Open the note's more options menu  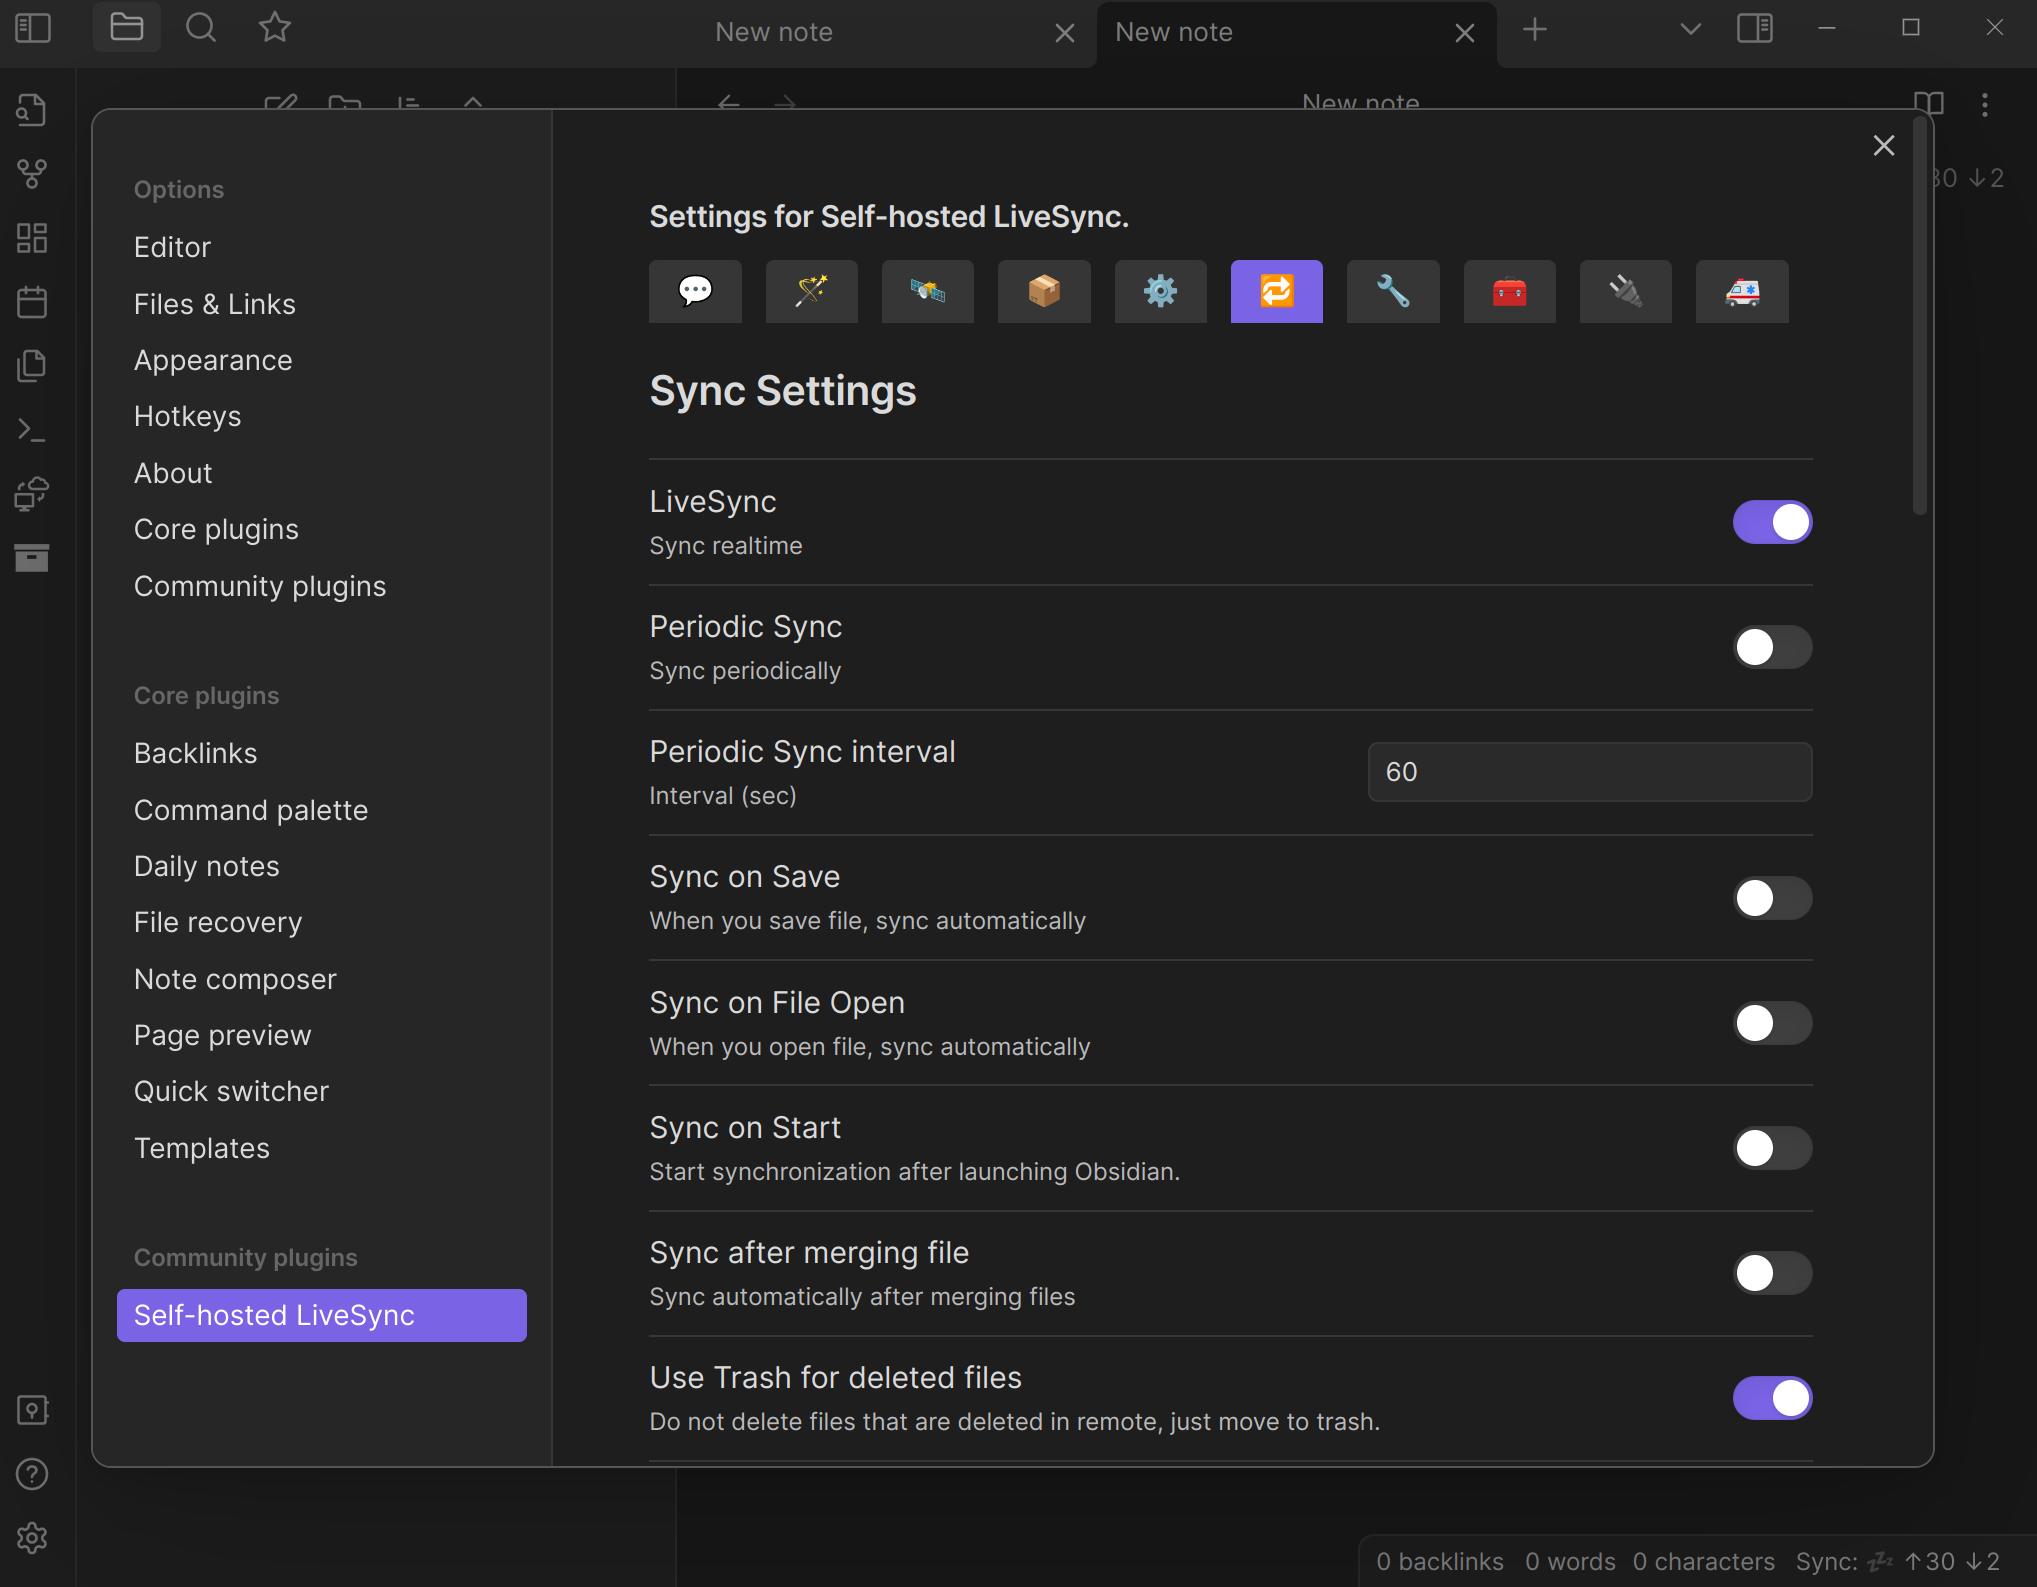(1984, 105)
